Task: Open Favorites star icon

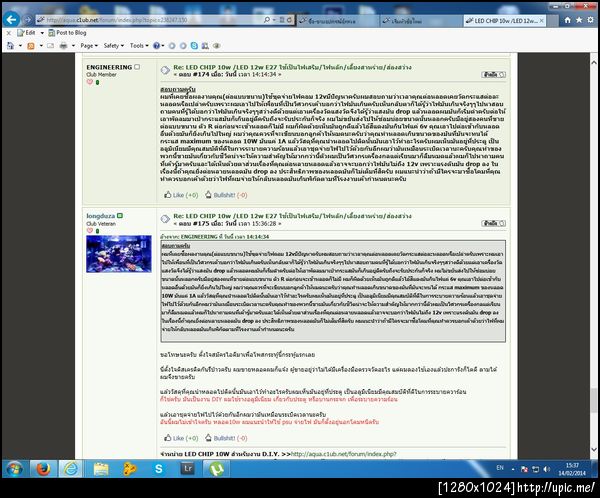Action: tap(579, 20)
